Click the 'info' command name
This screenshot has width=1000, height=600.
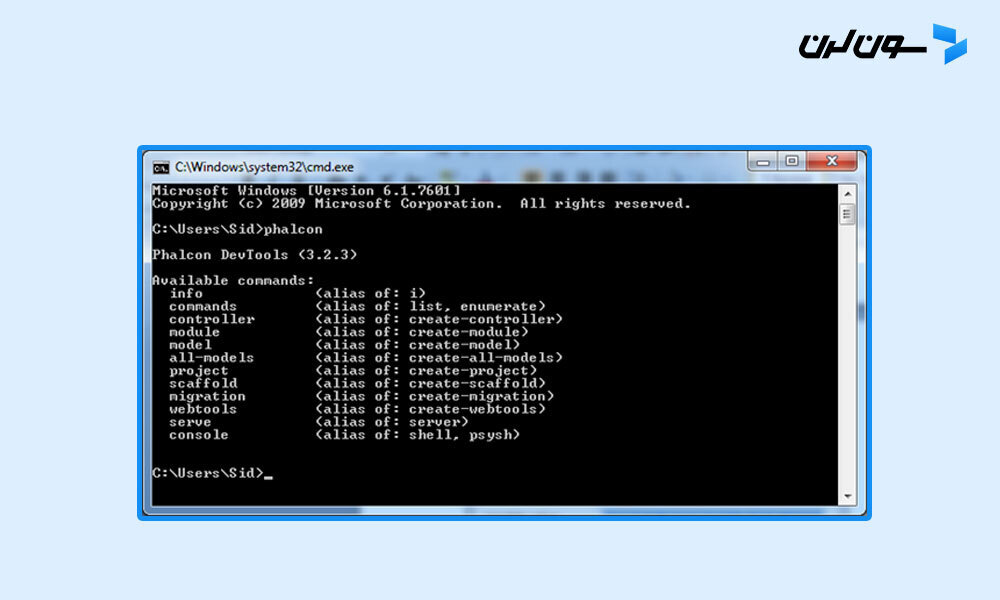pyautogui.click(x=186, y=293)
